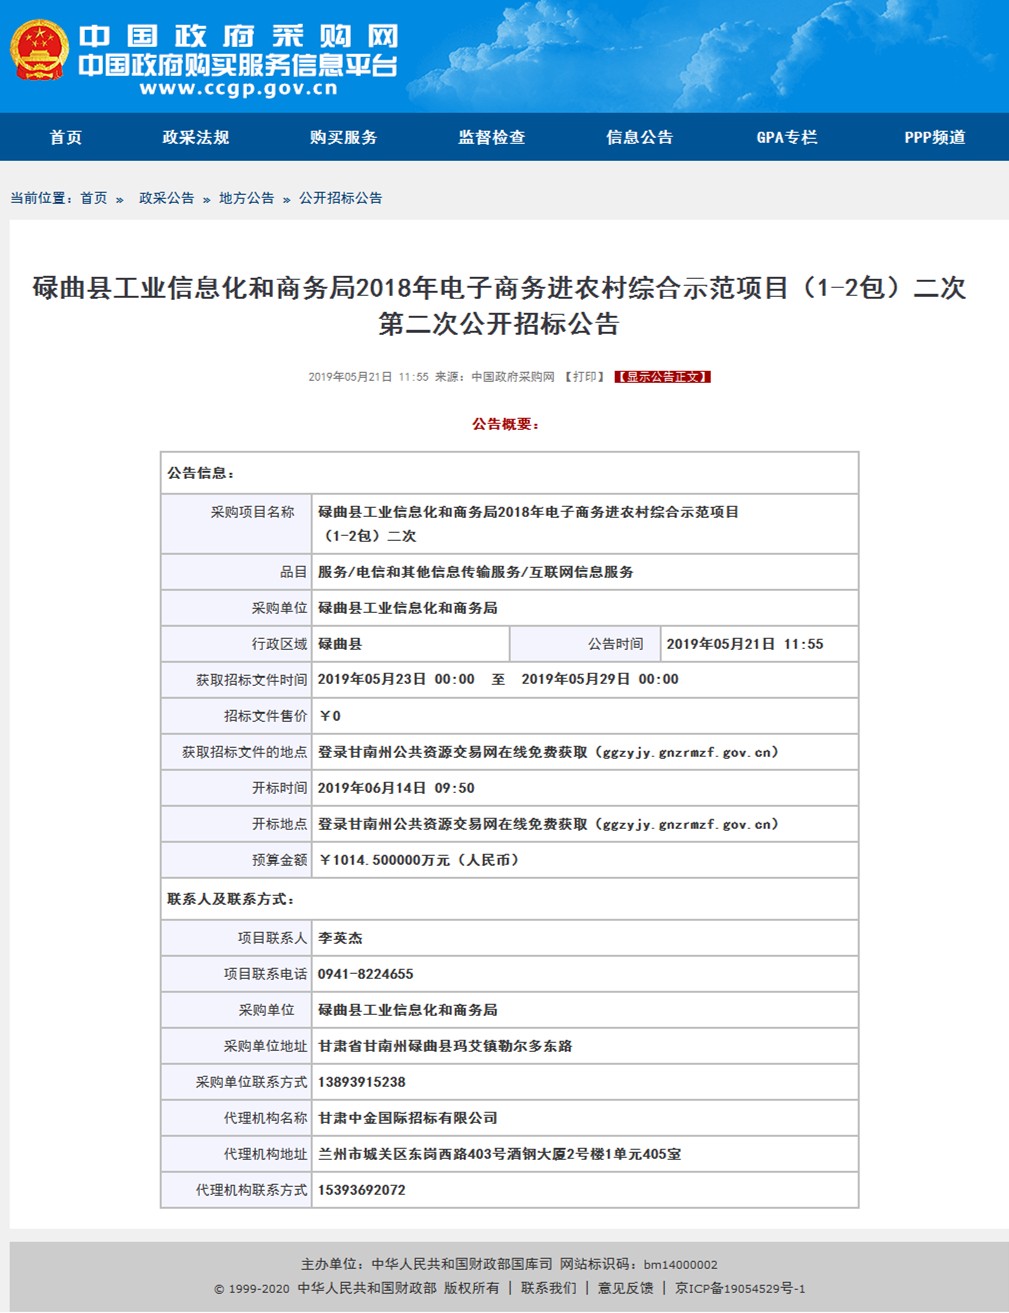Click the 【打印】 print link
Screen dimensions: 1009x1313
point(585,377)
